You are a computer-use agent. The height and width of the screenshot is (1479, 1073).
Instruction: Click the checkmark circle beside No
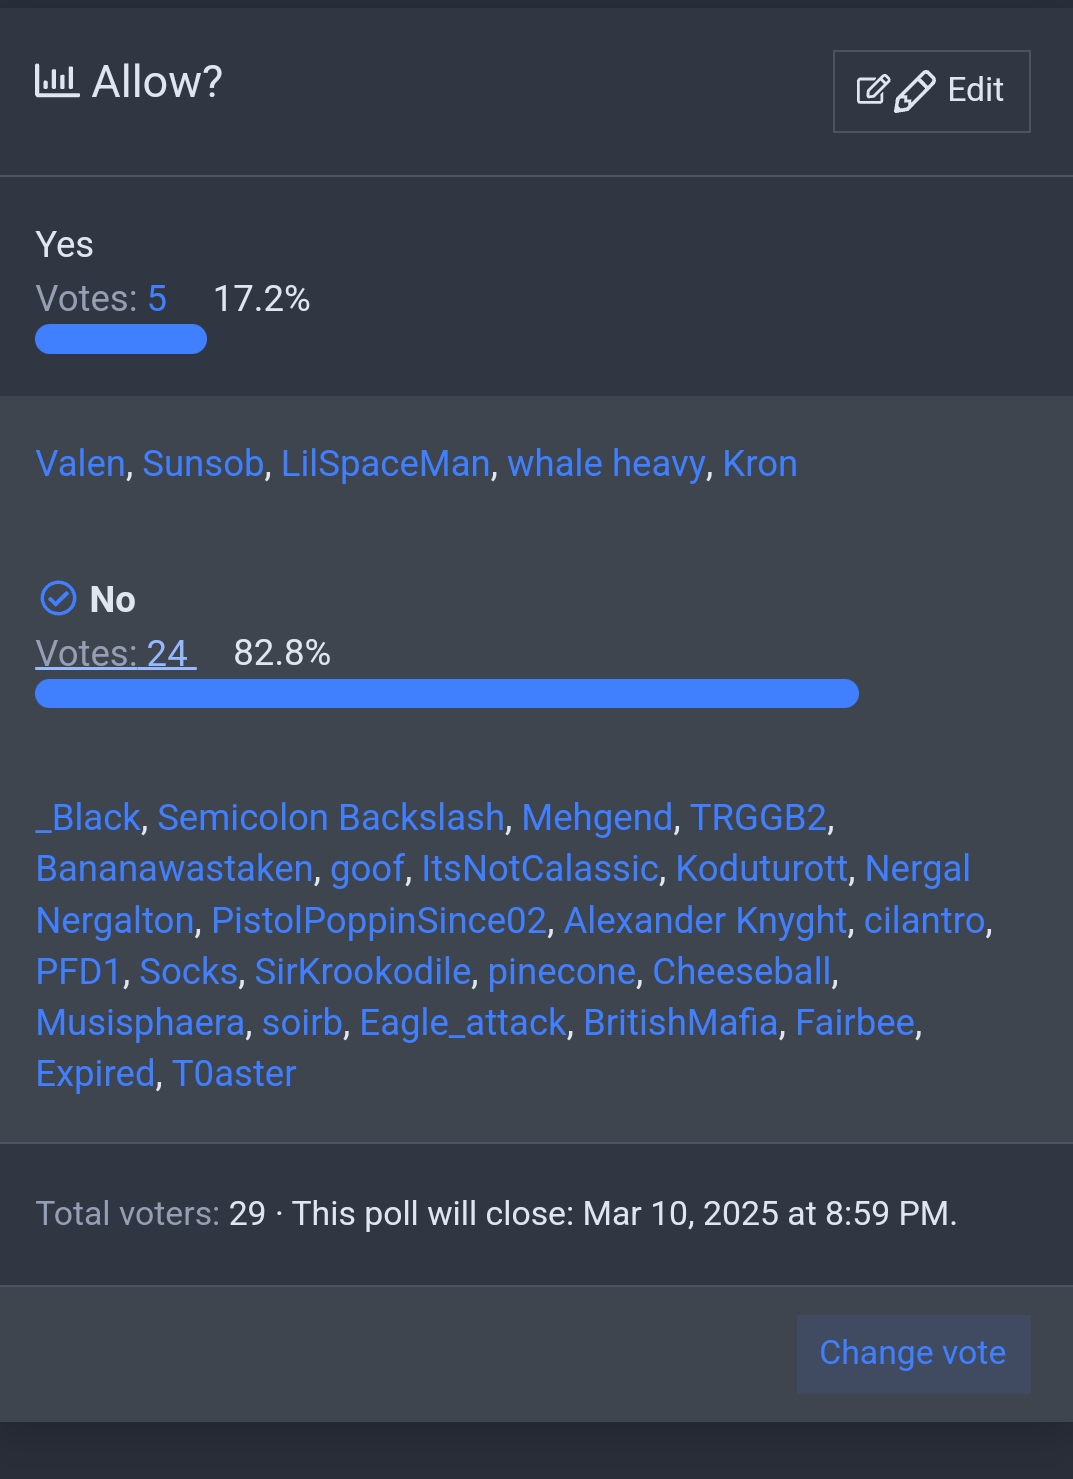58,599
